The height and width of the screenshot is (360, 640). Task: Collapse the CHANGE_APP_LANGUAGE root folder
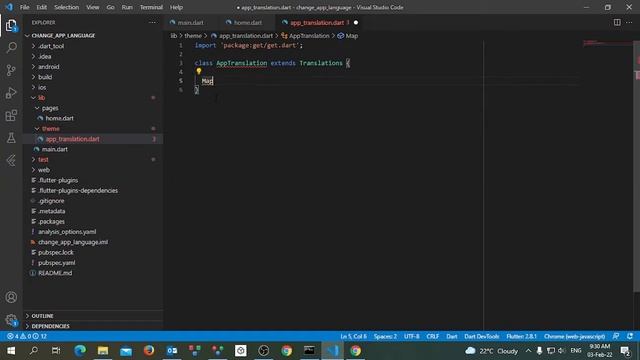click(63, 36)
